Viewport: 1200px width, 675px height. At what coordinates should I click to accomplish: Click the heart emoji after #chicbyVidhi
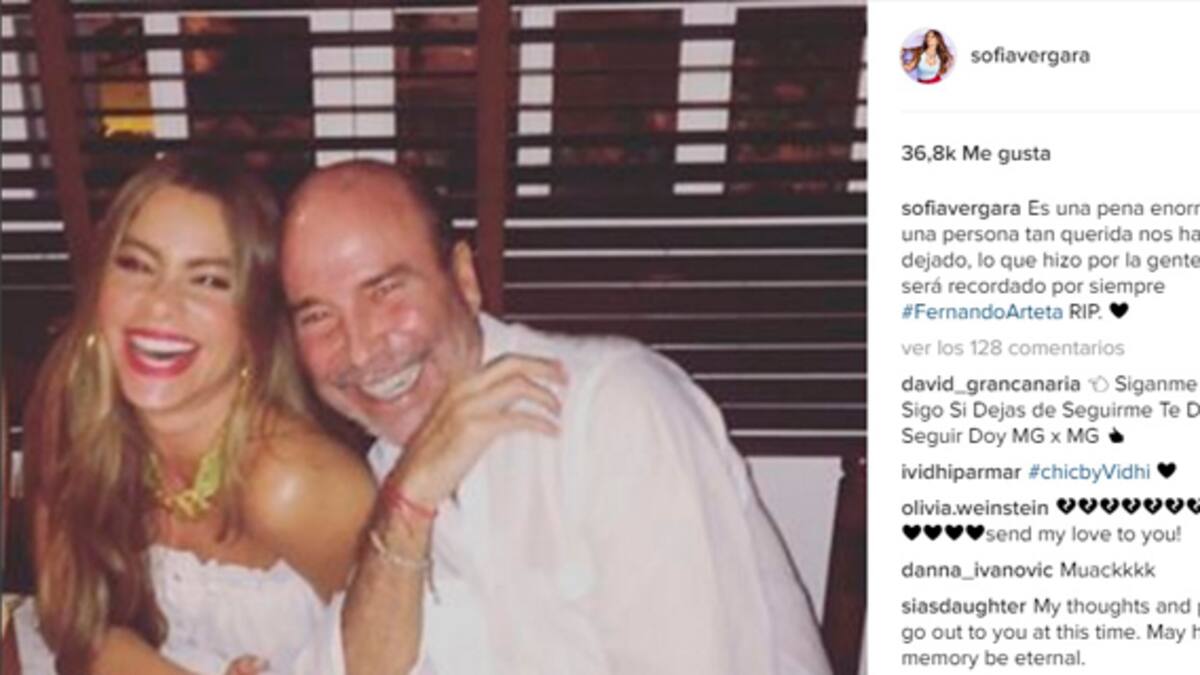coord(1167,471)
